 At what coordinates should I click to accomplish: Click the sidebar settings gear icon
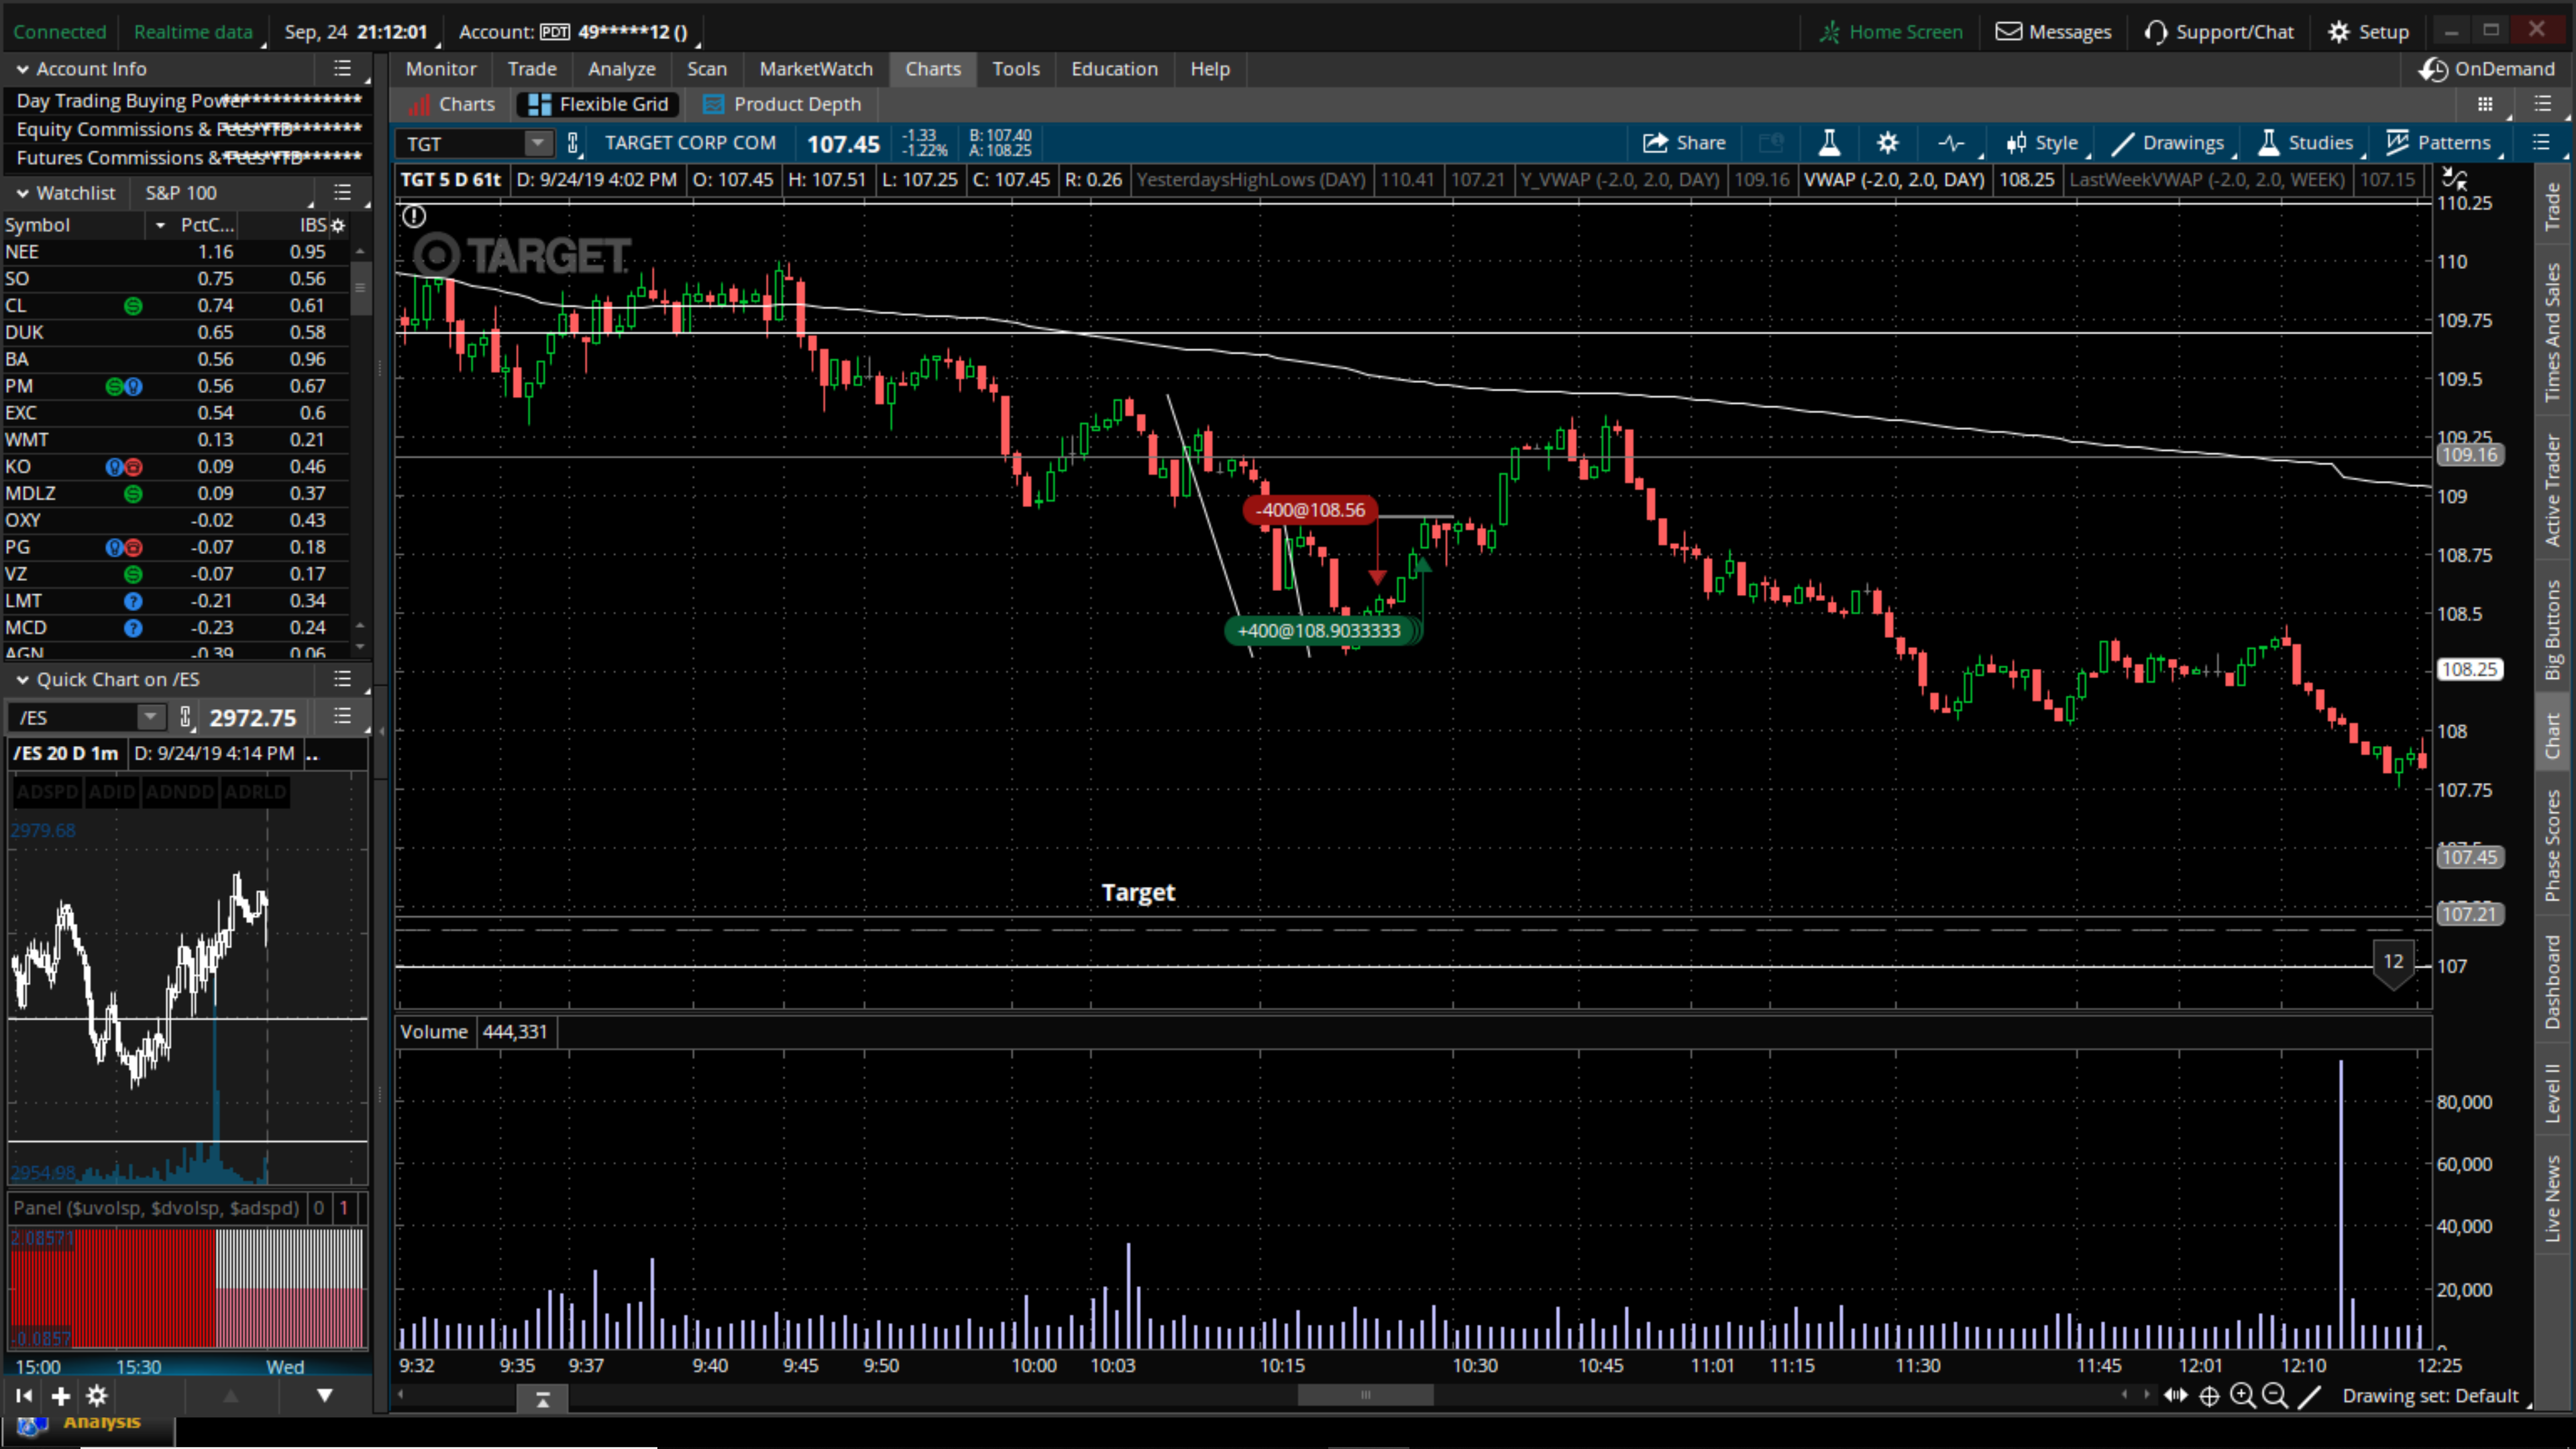[x=96, y=1396]
